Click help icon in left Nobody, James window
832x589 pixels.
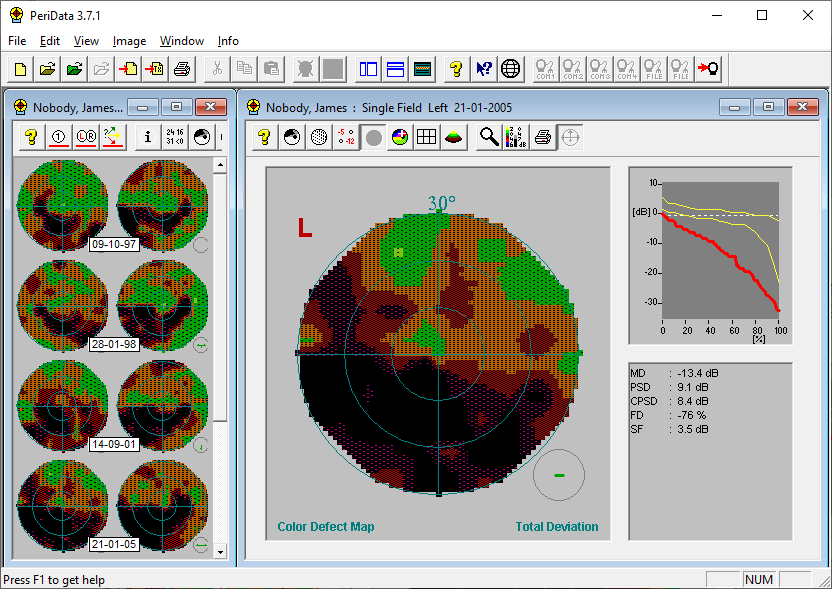click(x=31, y=137)
